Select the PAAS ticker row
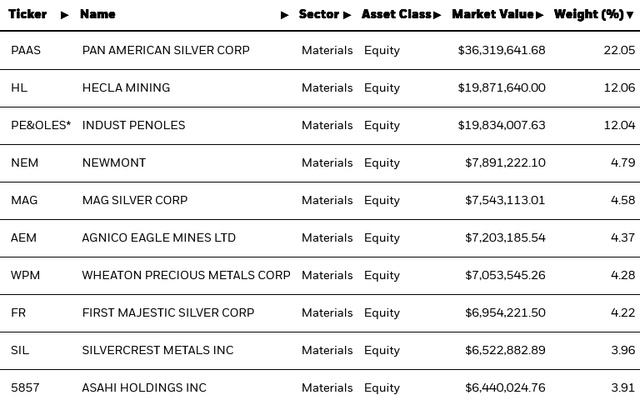This screenshot has width=640, height=400. click(x=26, y=50)
